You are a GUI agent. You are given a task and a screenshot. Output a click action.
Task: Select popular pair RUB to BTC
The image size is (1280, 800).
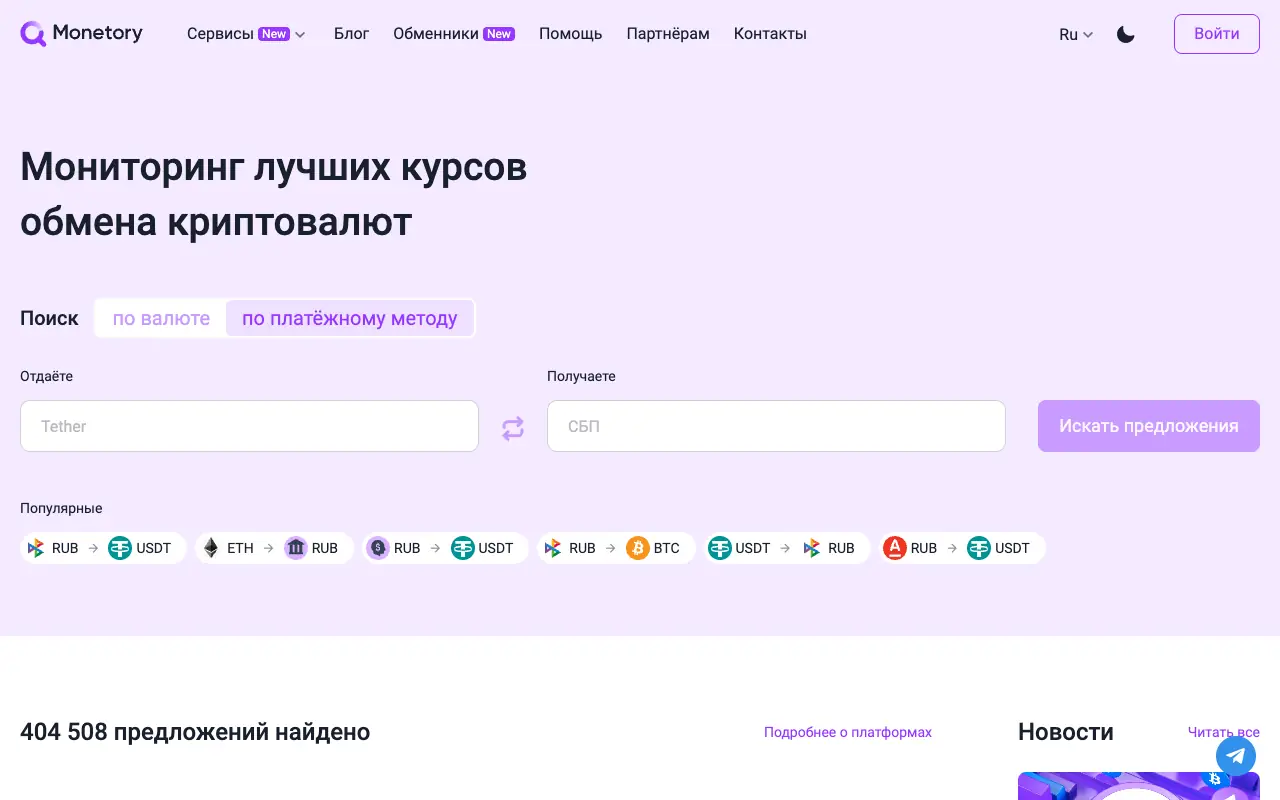[x=616, y=548]
